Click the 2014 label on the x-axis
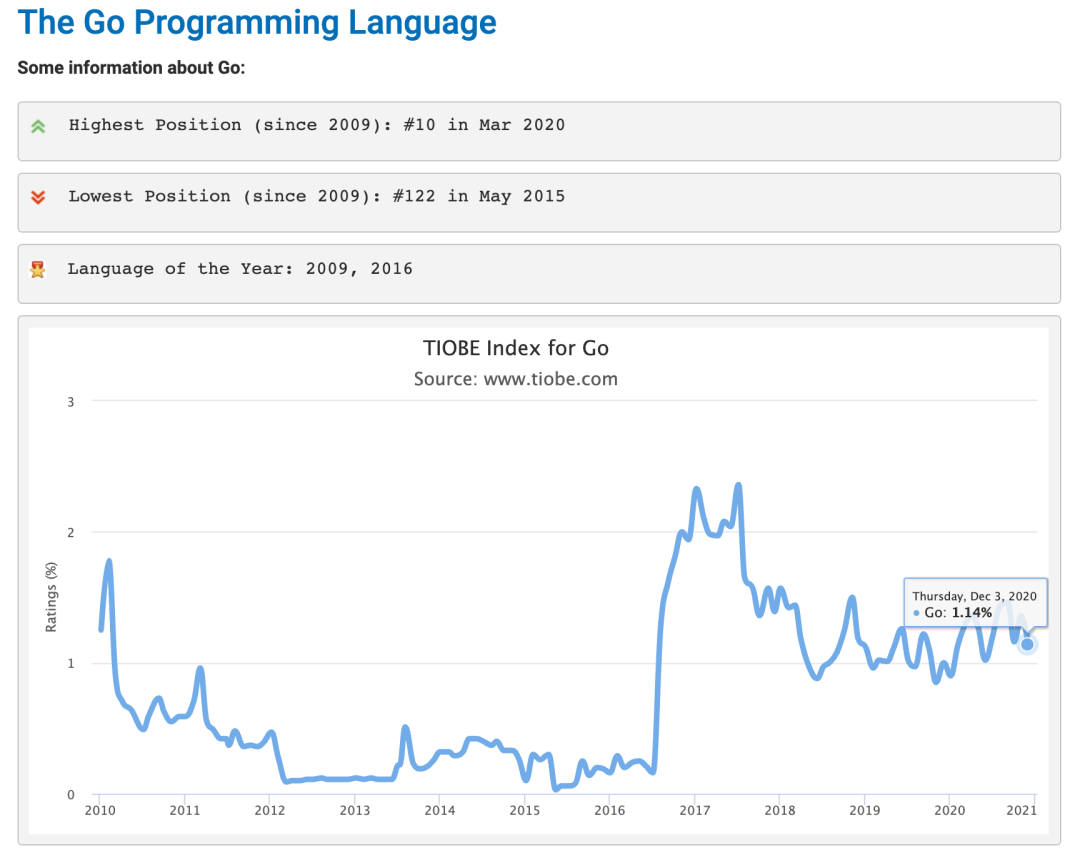Image resolution: width=1080 pixels, height=858 pixels. 439,809
